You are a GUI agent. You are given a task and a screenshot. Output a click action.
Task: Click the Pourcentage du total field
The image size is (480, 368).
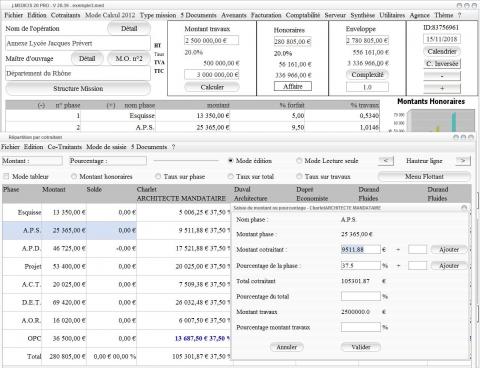coord(361,296)
